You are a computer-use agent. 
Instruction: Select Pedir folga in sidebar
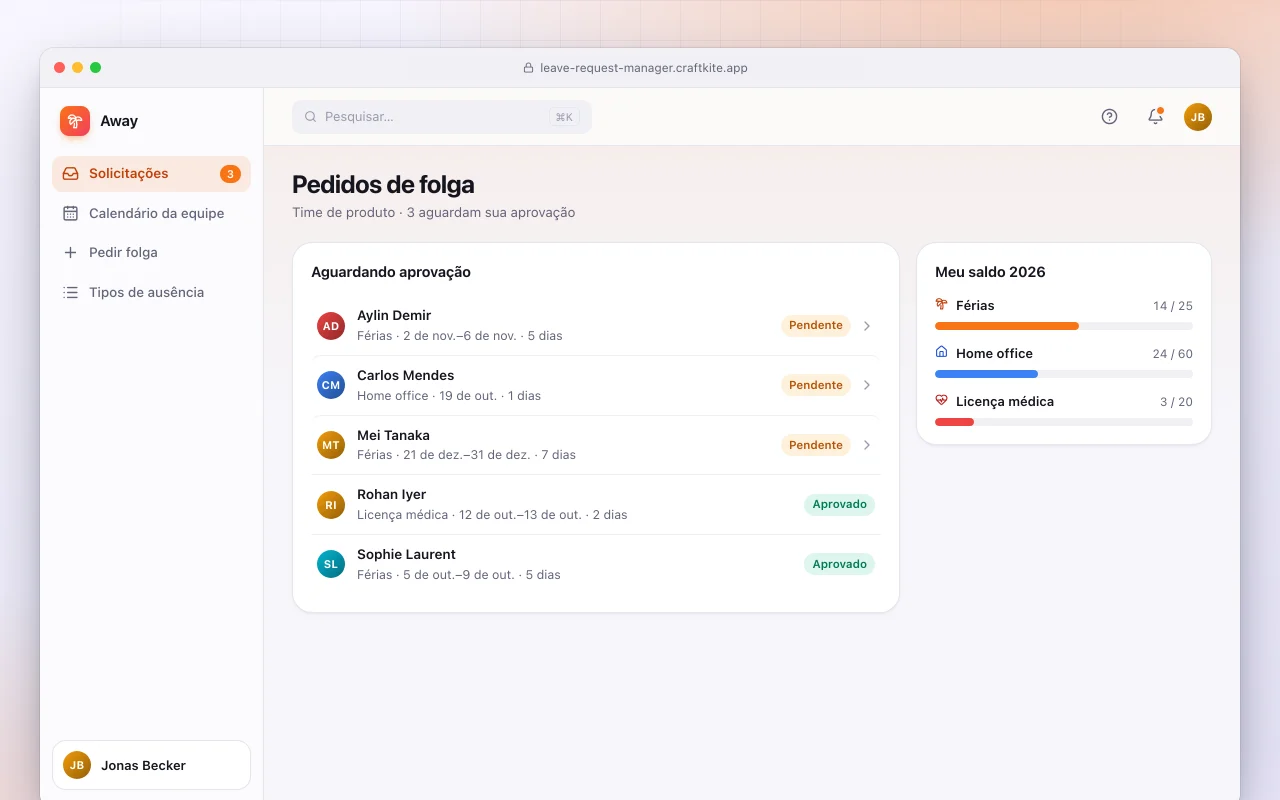[x=151, y=253]
